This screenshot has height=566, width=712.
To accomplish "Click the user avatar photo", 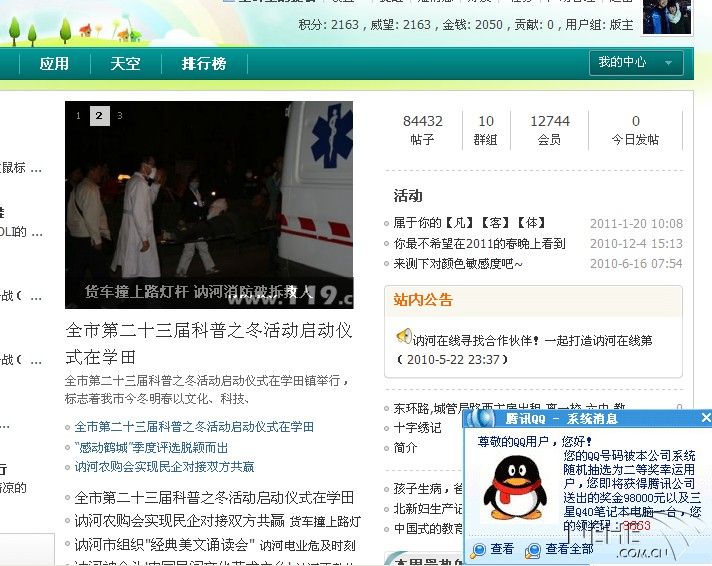I will coord(667,17).
